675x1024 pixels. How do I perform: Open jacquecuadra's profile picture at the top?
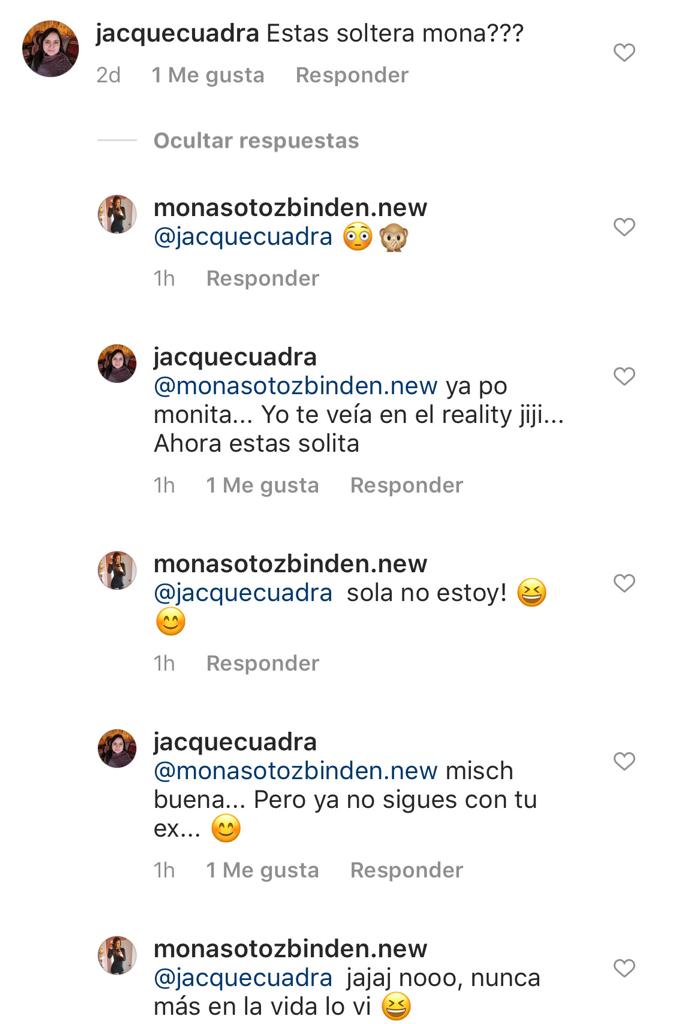pyautogui.click(x=52, y=47)
